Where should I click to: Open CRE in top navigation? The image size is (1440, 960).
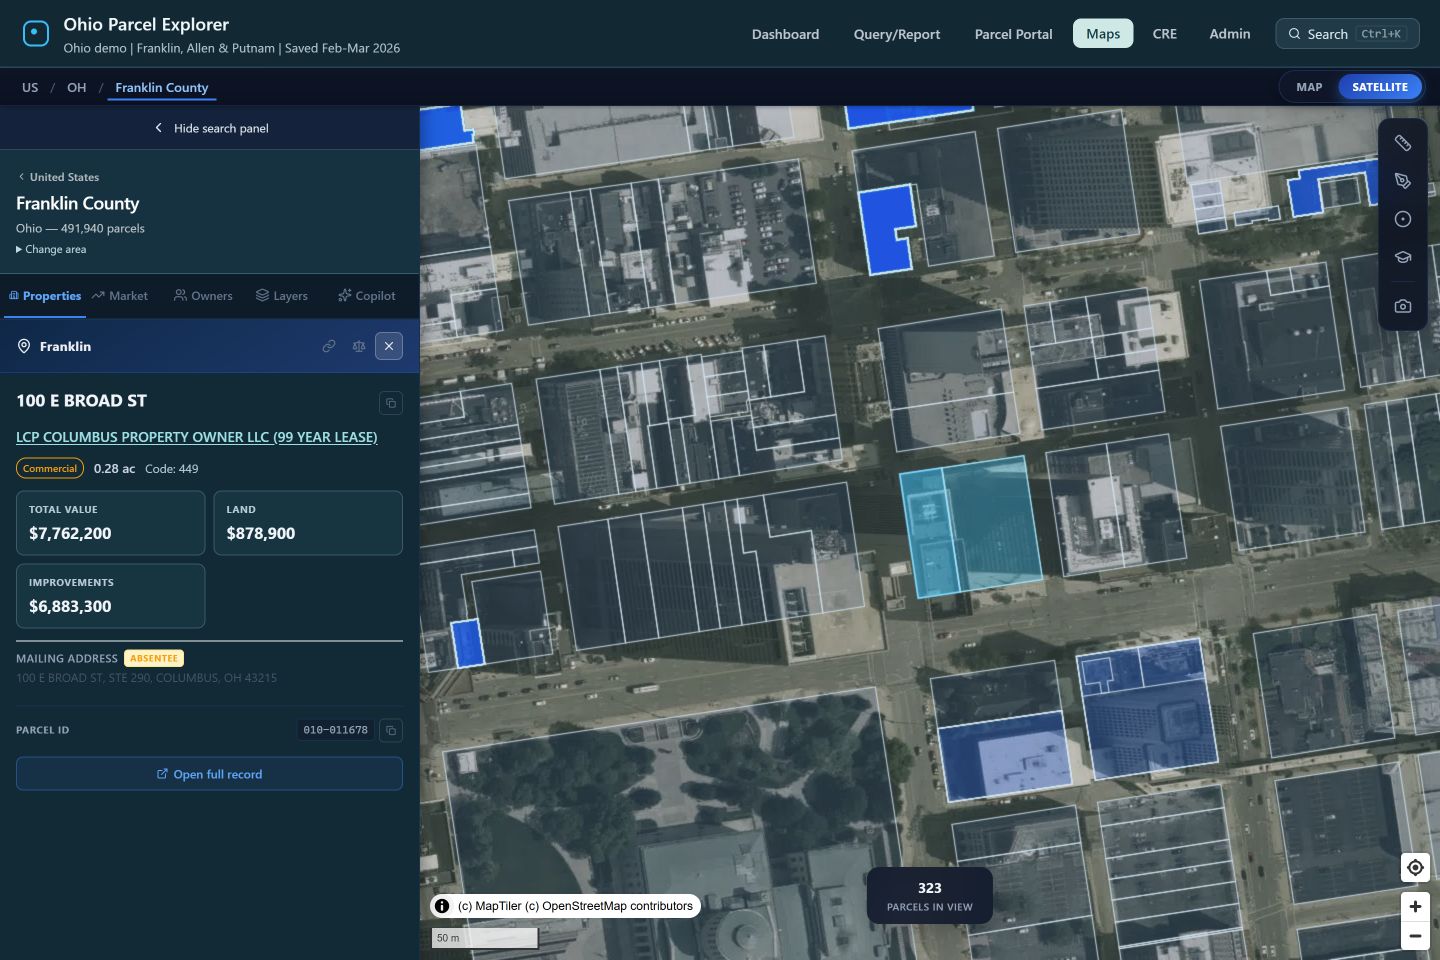[x=1165, y=34]
